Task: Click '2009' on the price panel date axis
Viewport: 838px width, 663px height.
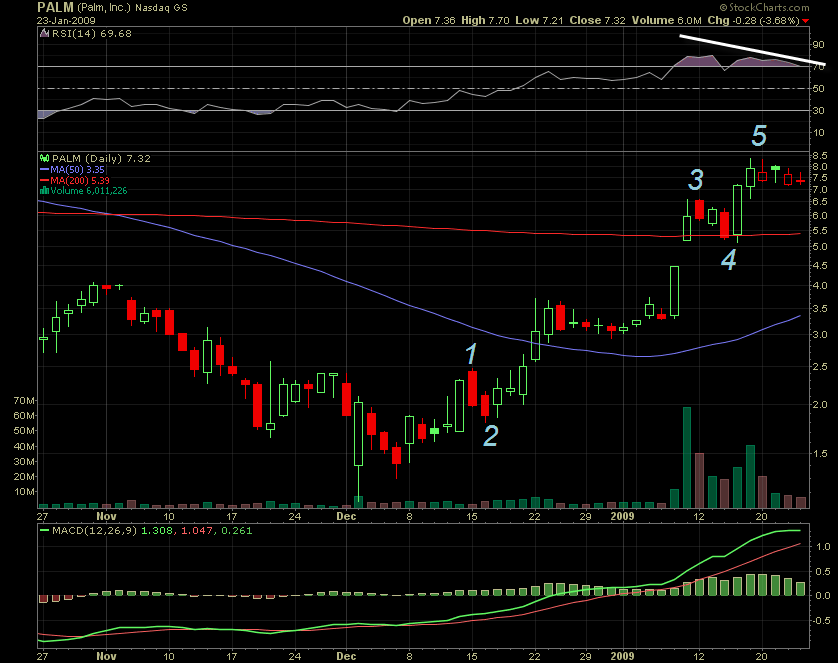Action: coord(623,517)
